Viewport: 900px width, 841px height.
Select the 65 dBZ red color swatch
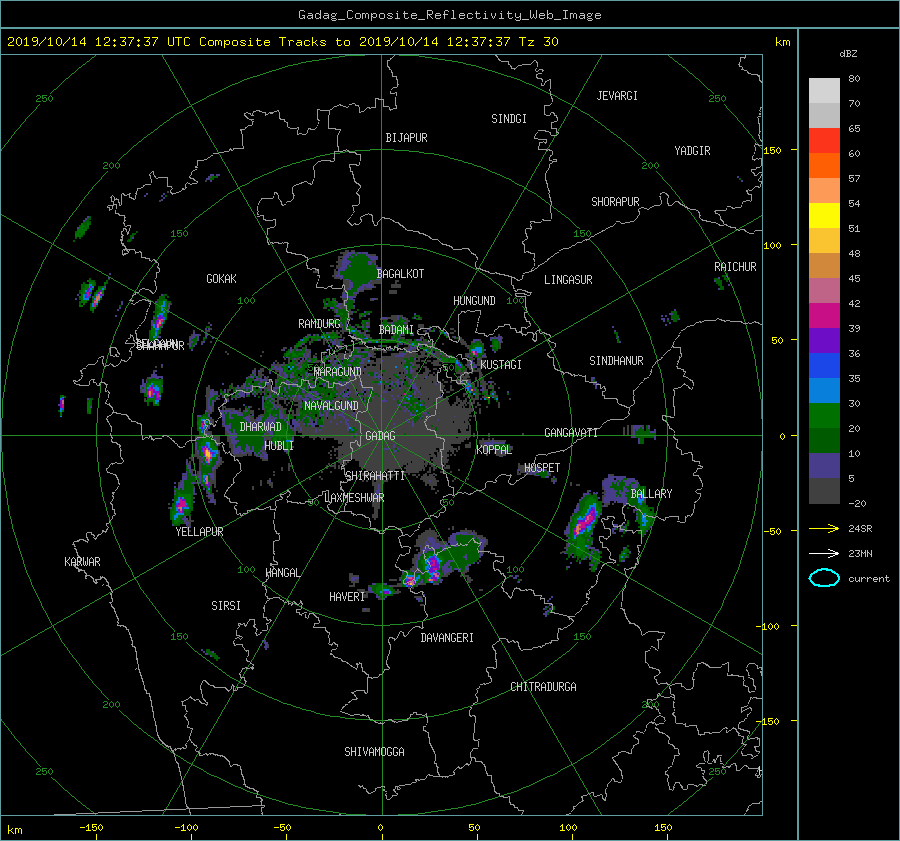824,140
